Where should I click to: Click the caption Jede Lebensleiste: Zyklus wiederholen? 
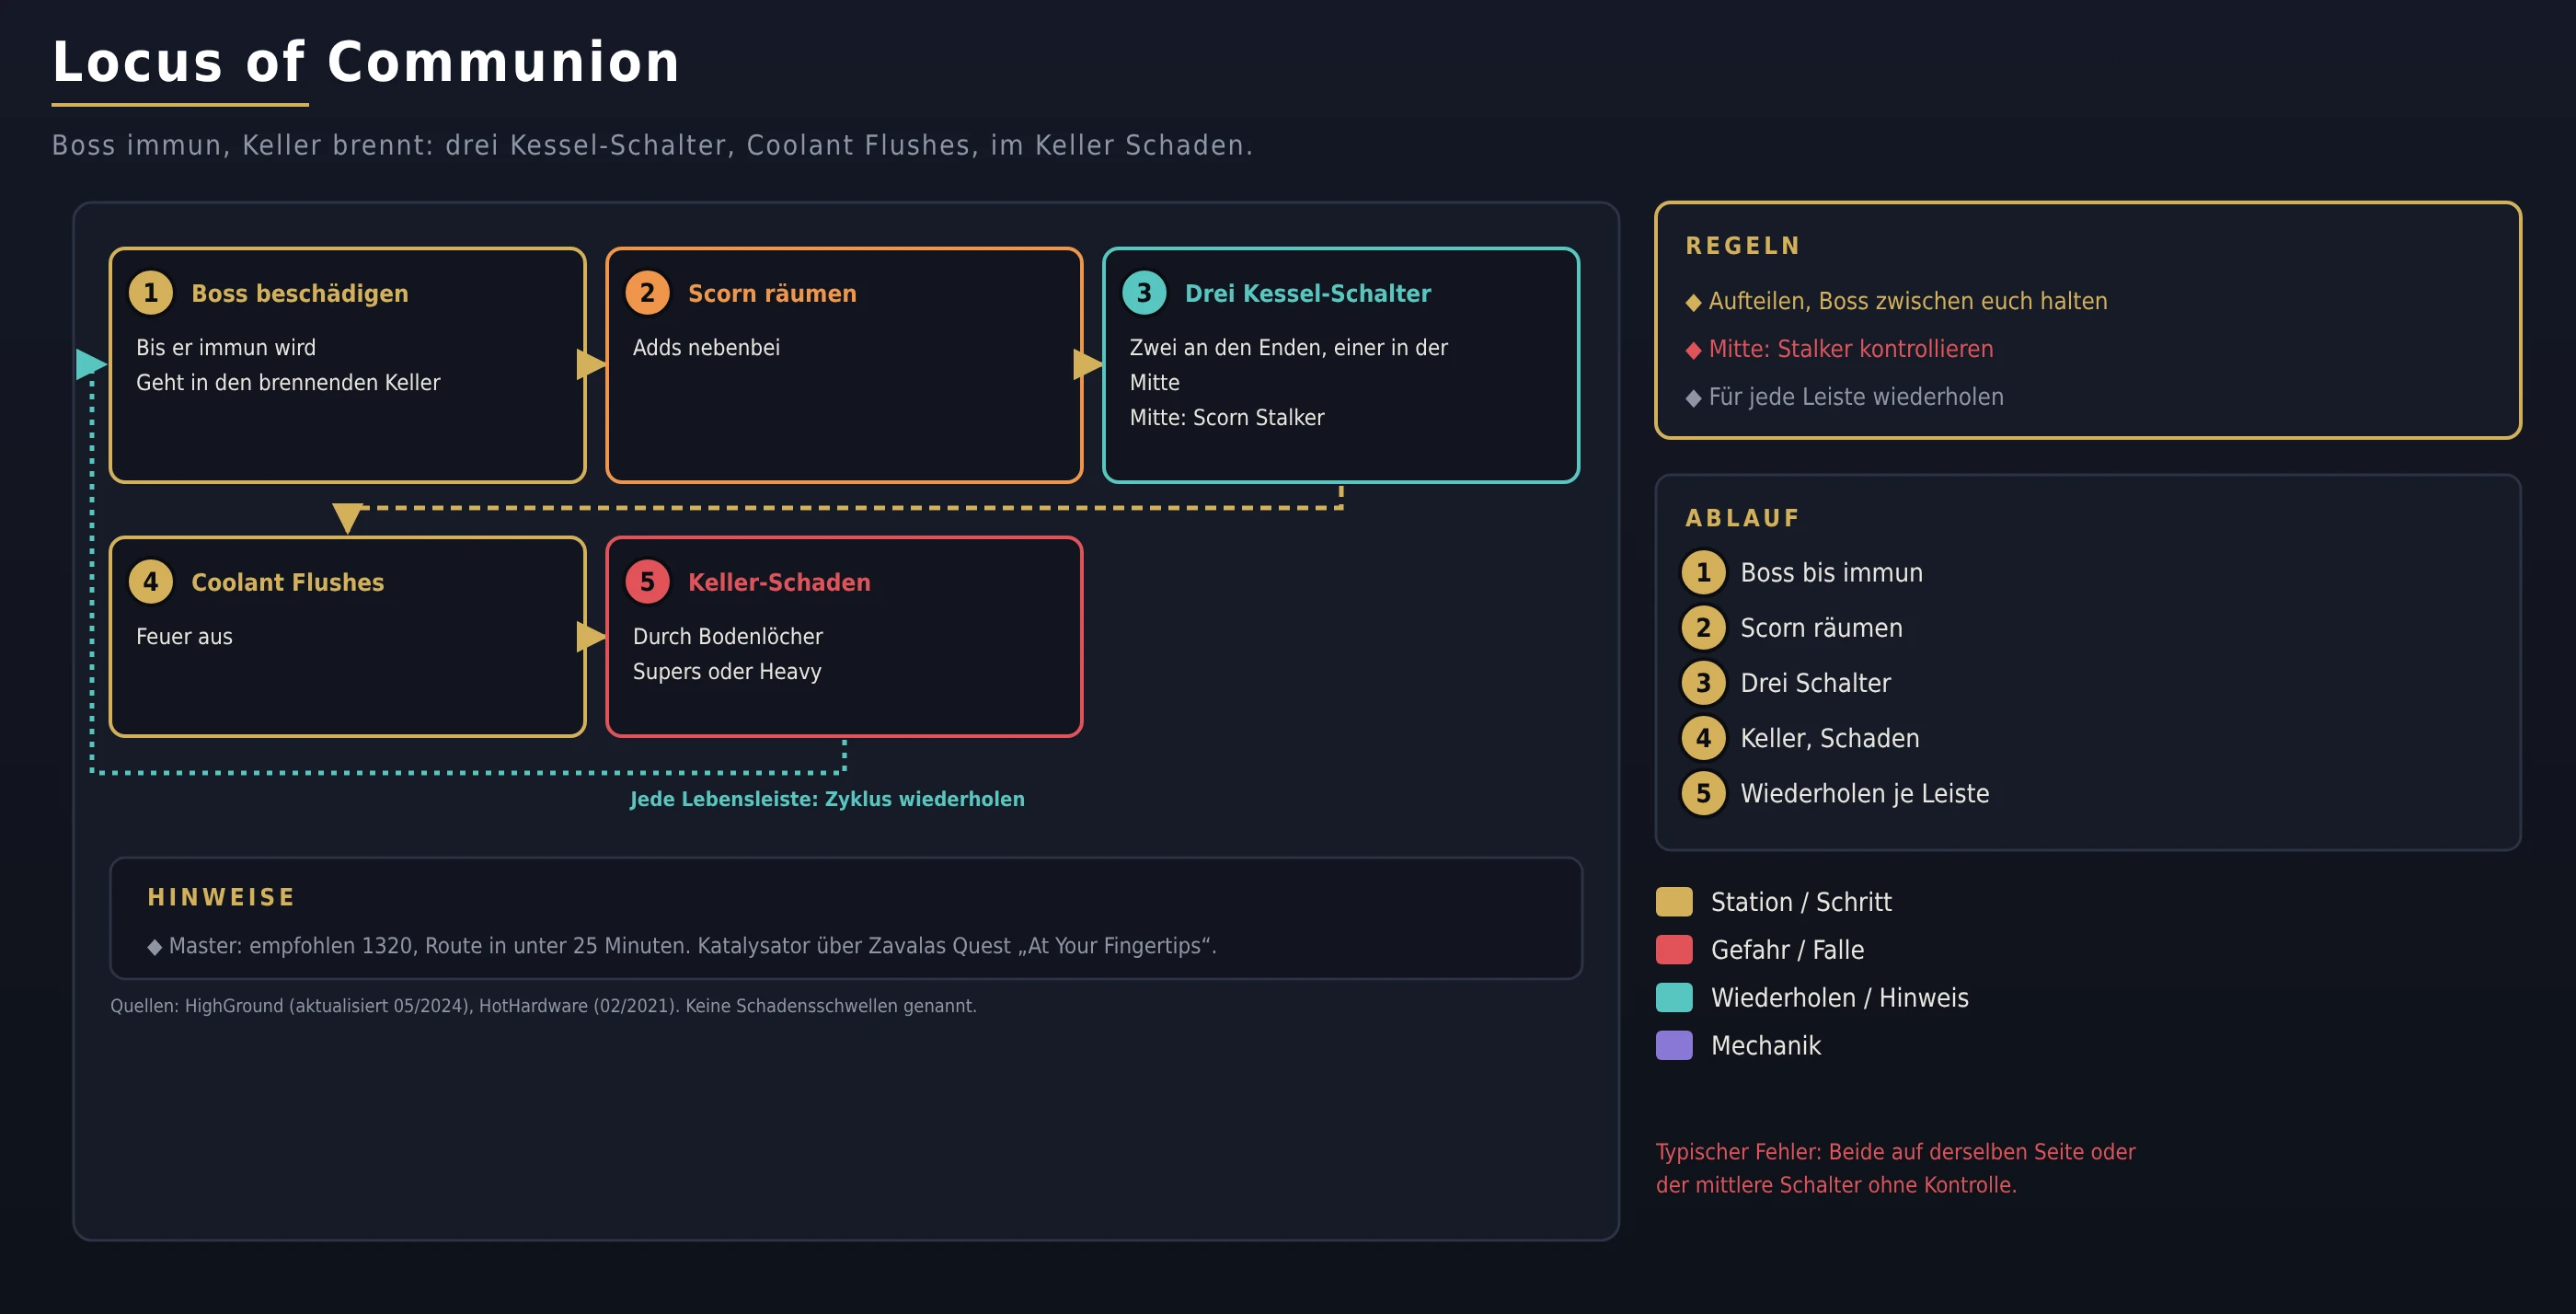pyautogui.click(x=827, y=799)
